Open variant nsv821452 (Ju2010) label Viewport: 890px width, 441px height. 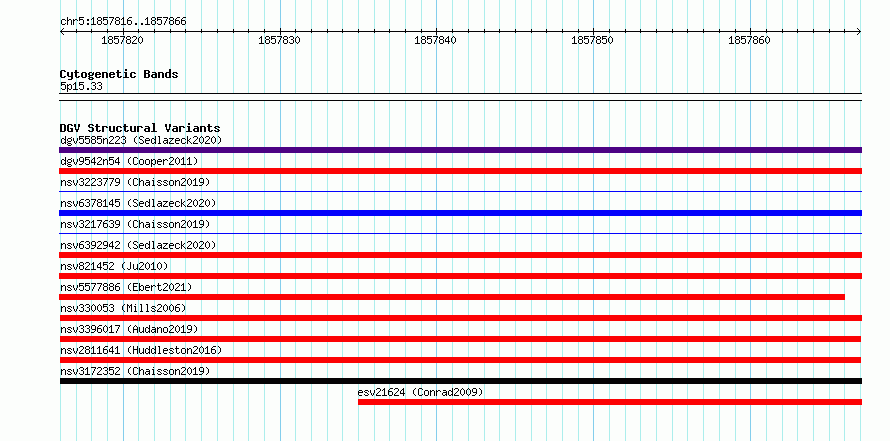click(114, 266)
